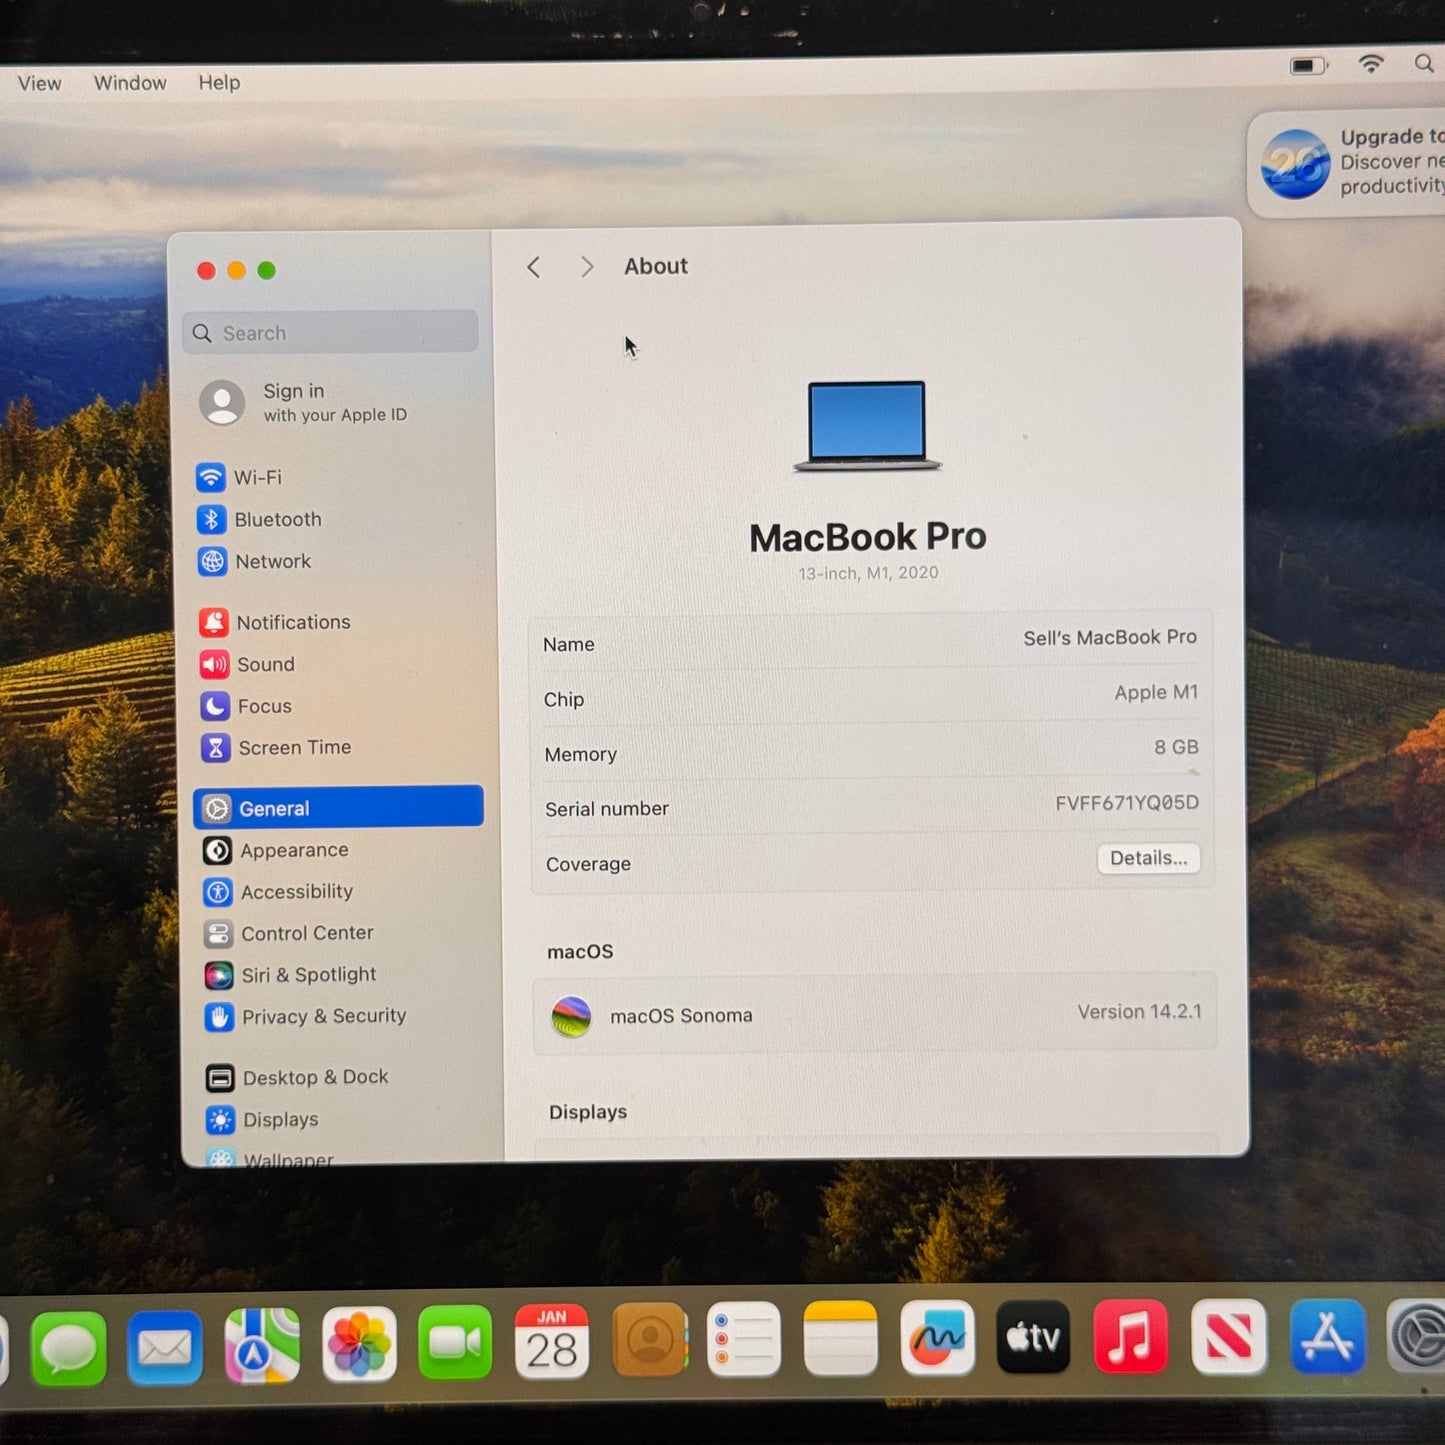Click the macOS Sonoma row

(x=874, y=1013)
